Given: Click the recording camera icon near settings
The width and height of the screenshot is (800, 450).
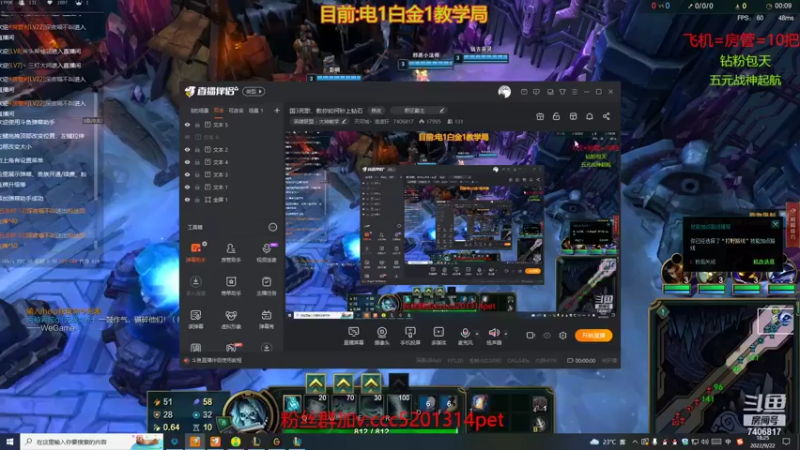Looking at the screenshot, I should pyautogui.click(x=531, y=335).
